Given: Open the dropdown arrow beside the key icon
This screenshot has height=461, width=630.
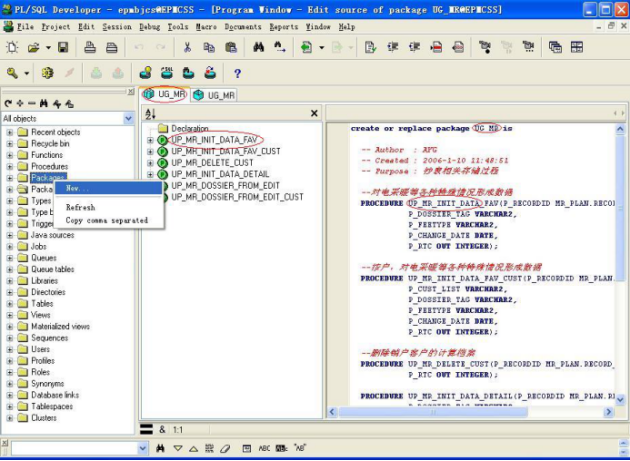Looking at the screenshot, I should coord(27,73).
